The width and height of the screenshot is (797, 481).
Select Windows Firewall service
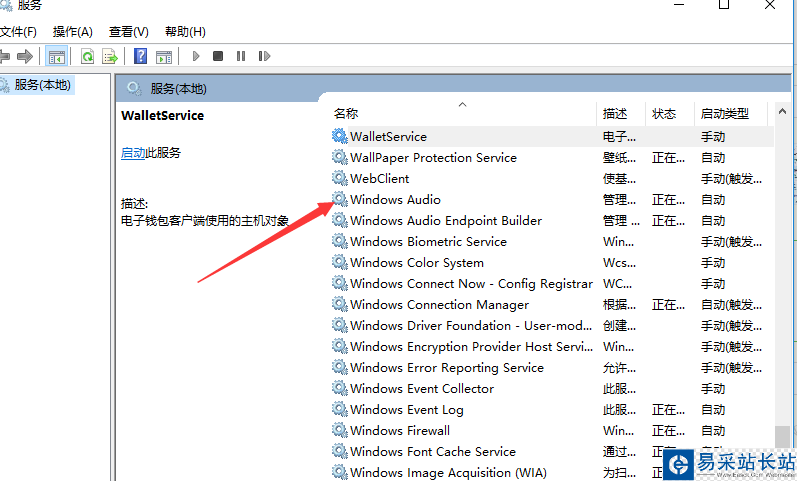[552, 431]
